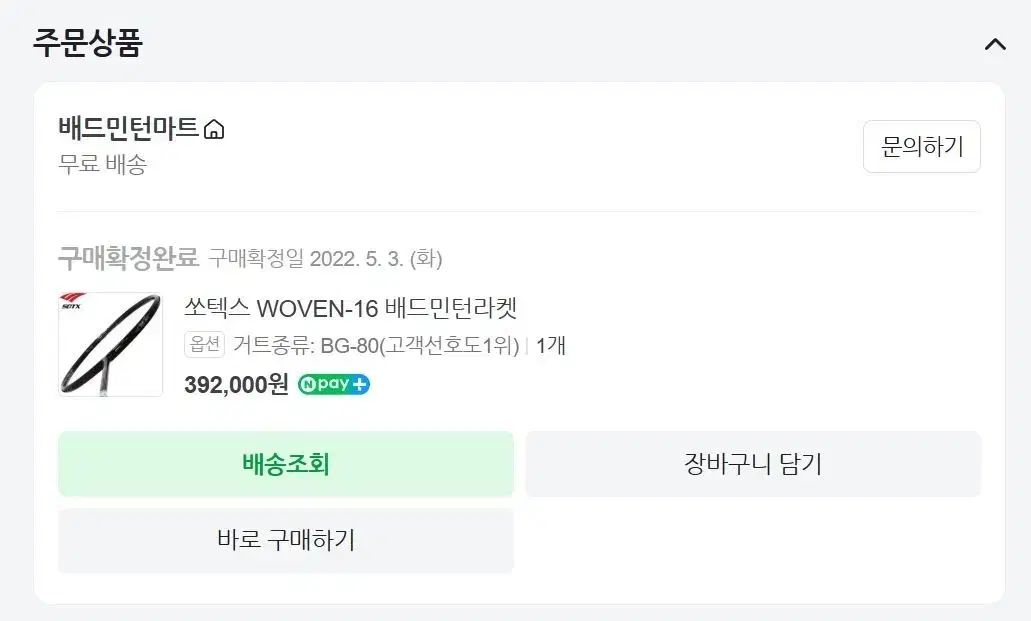Click the plus symbol on Npay badge

tap(359, 384)
